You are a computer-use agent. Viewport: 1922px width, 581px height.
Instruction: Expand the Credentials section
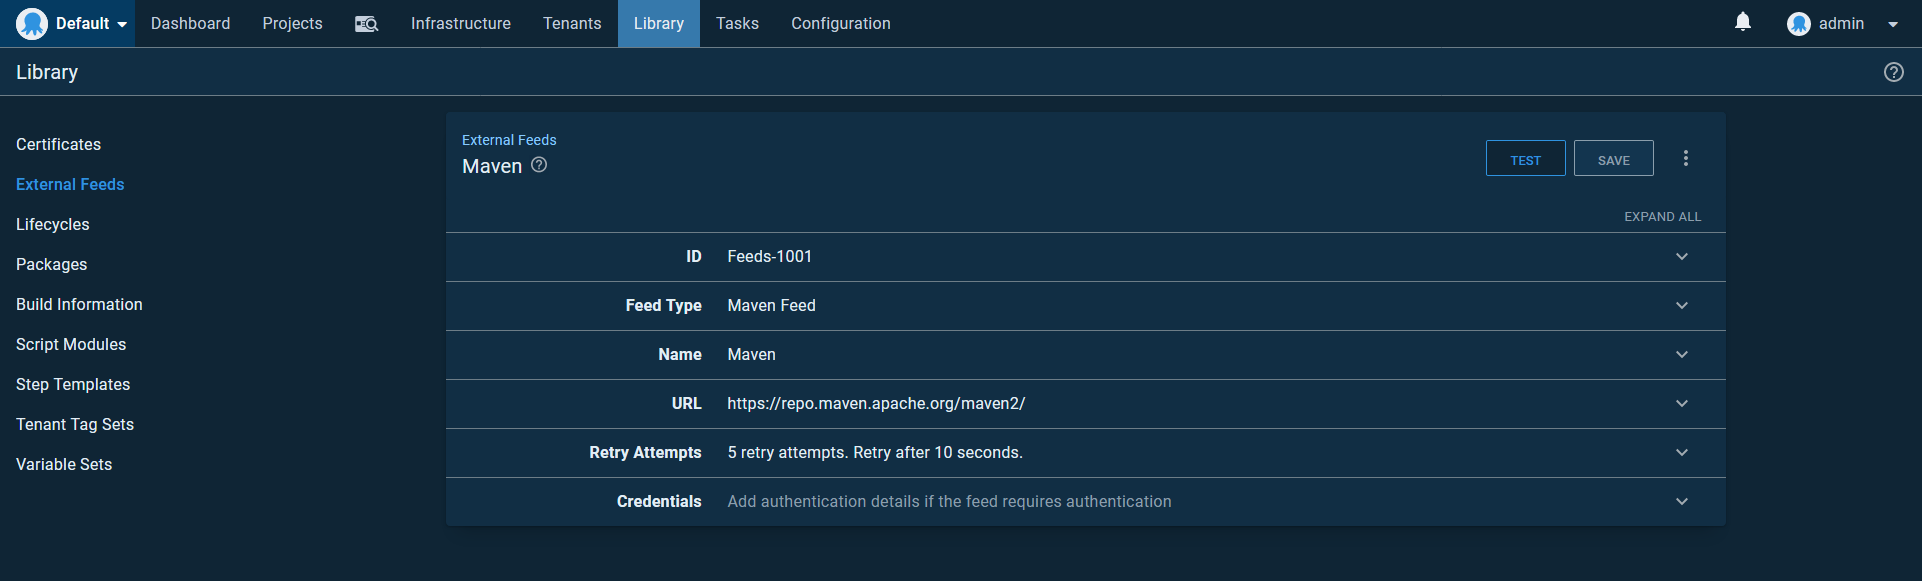tap(1681, 502)
